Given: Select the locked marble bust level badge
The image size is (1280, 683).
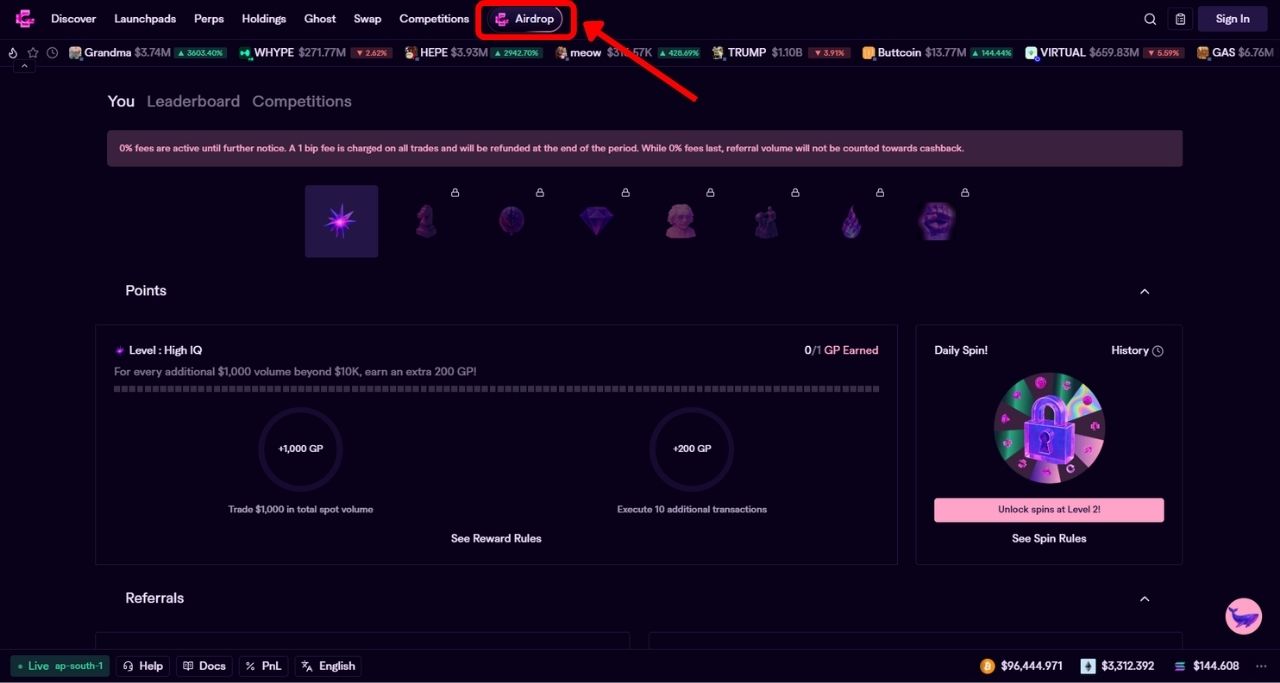Looking at the screenshot, I should point(681,221).
